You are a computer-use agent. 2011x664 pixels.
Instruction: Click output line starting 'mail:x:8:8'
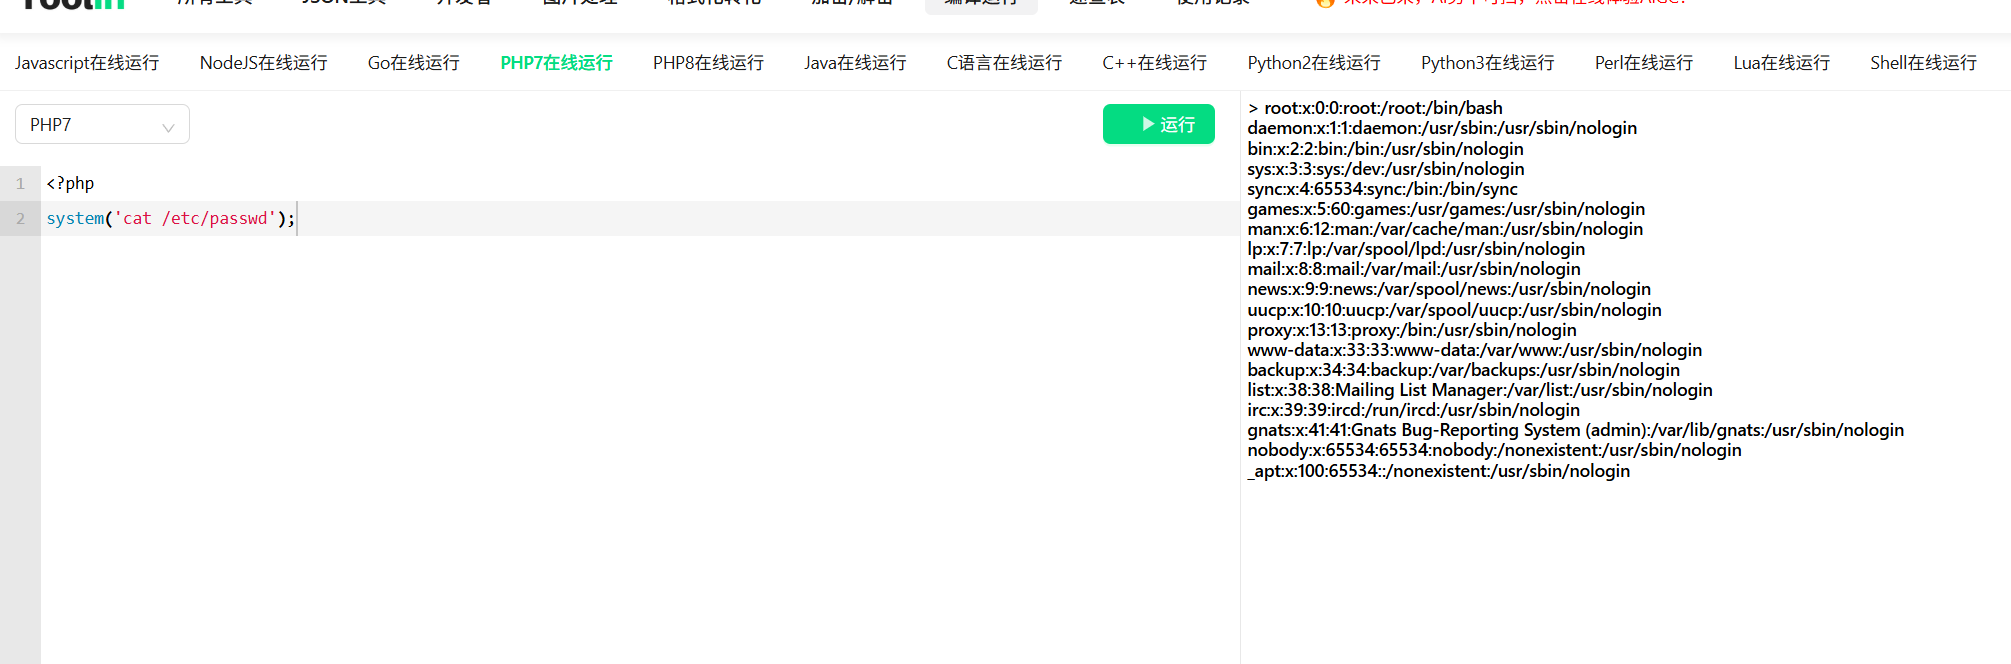tap(1414, 269)
